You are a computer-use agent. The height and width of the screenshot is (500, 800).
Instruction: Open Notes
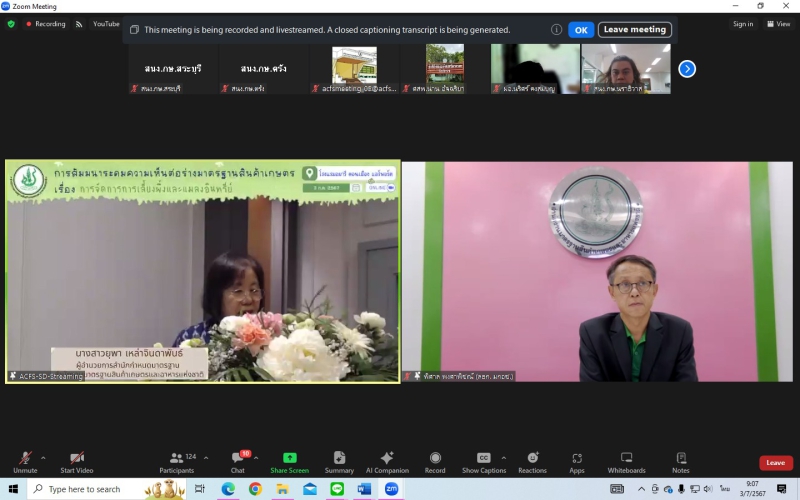pyautogui.click(x=681, y=462)
